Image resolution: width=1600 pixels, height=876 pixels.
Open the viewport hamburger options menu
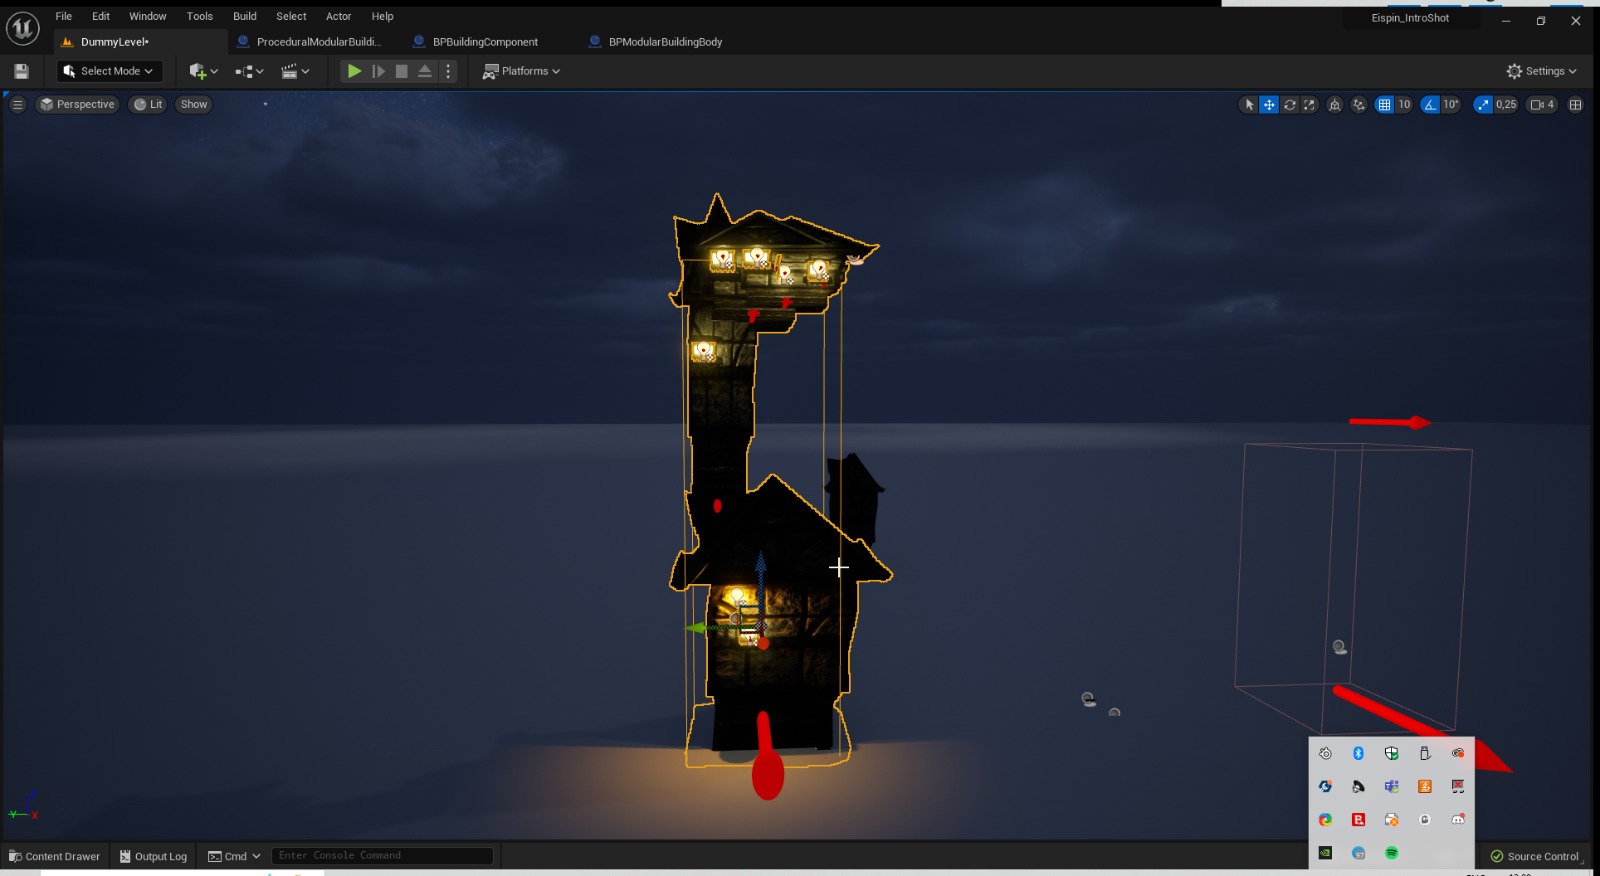pyautogui.click(x=17, y=104)
